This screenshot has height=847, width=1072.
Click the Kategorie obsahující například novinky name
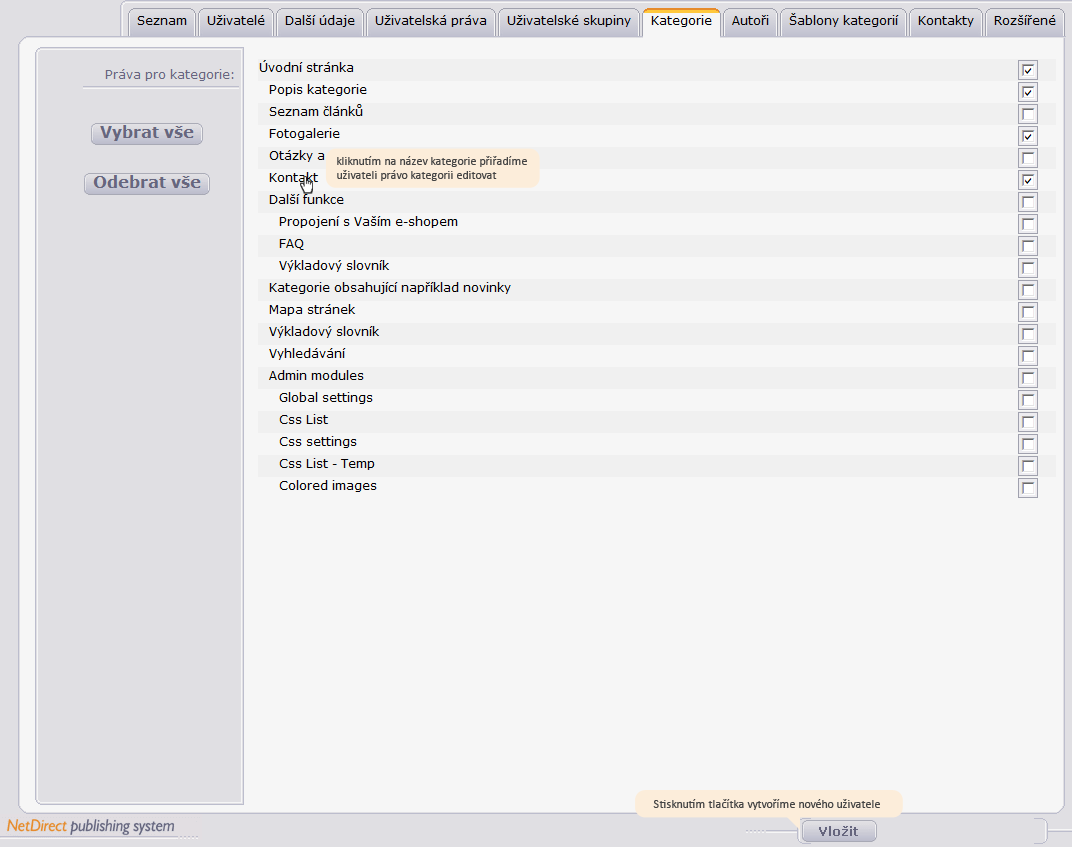pos(390,288)
